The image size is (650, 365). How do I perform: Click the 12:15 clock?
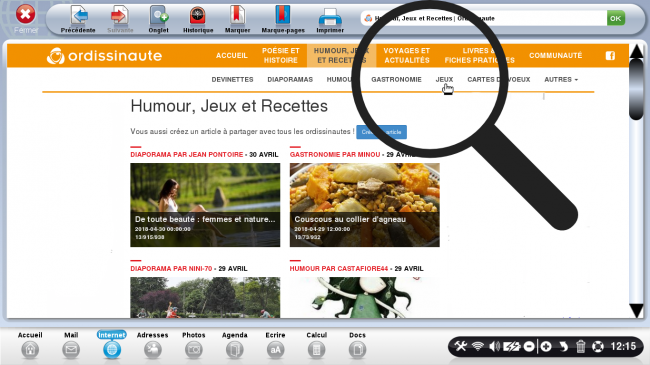[x=623, y=346]
